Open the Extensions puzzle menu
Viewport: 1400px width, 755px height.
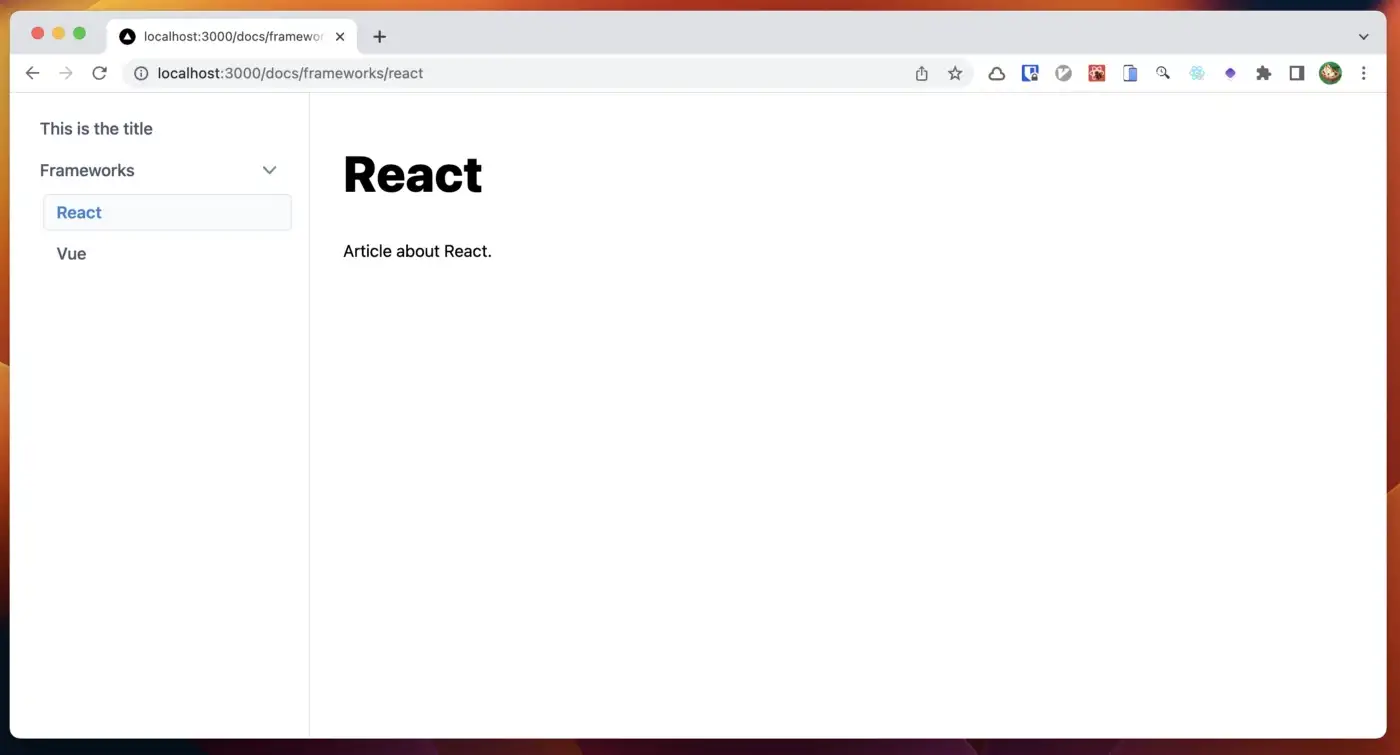(1264, 73)
